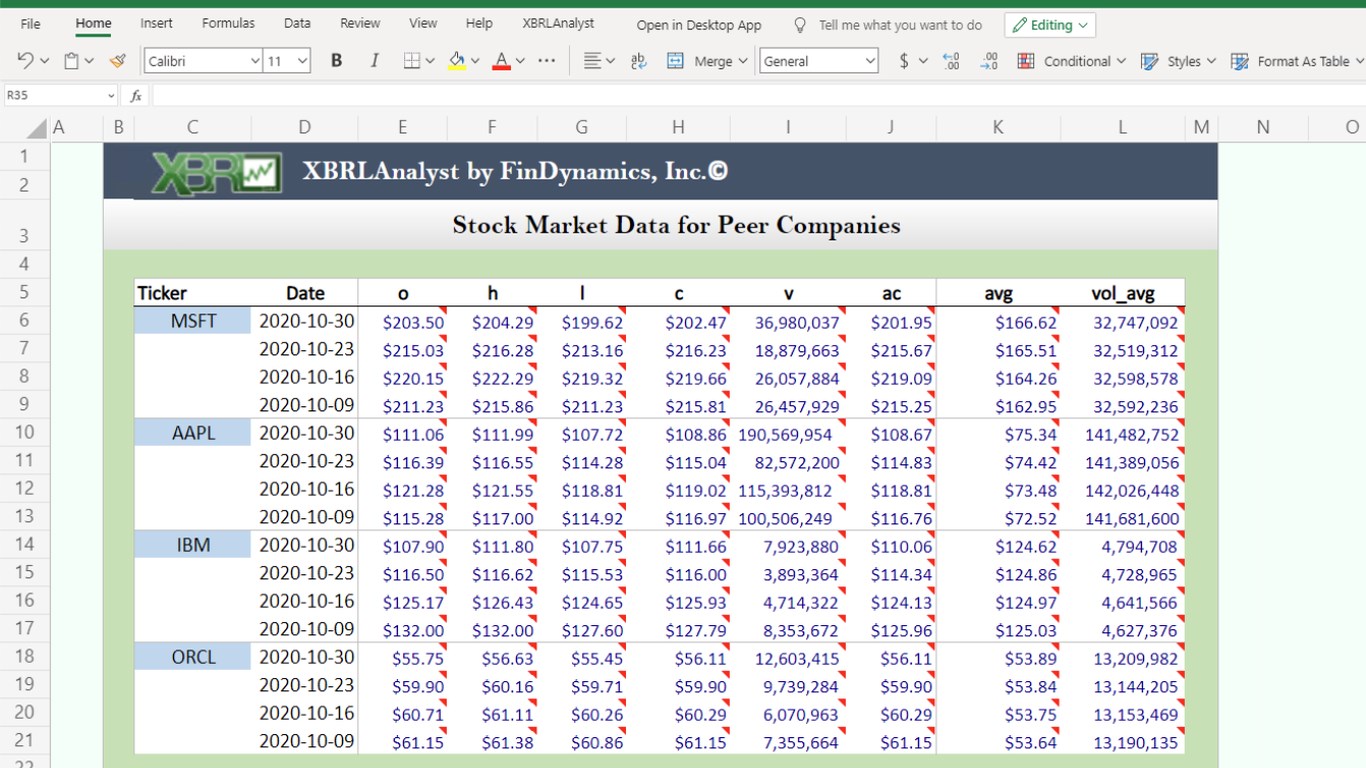Screen dimensions: 1366x768
Task: Select row 10 header
Action: [24, 432]
